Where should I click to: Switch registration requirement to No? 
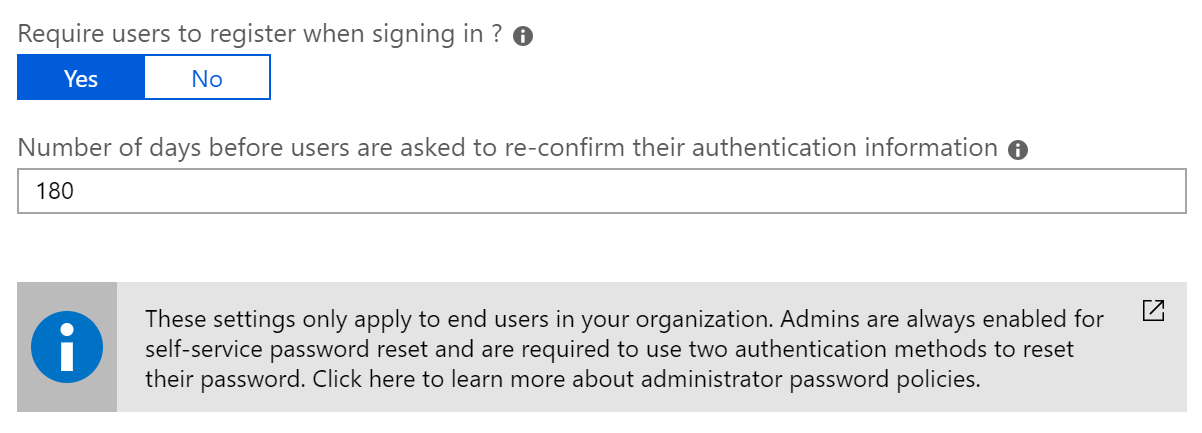tap(207, 78)
